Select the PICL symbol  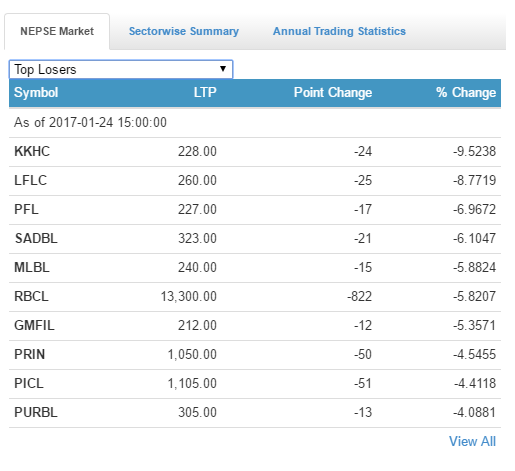pyautogui.click(x=29, y=383)
